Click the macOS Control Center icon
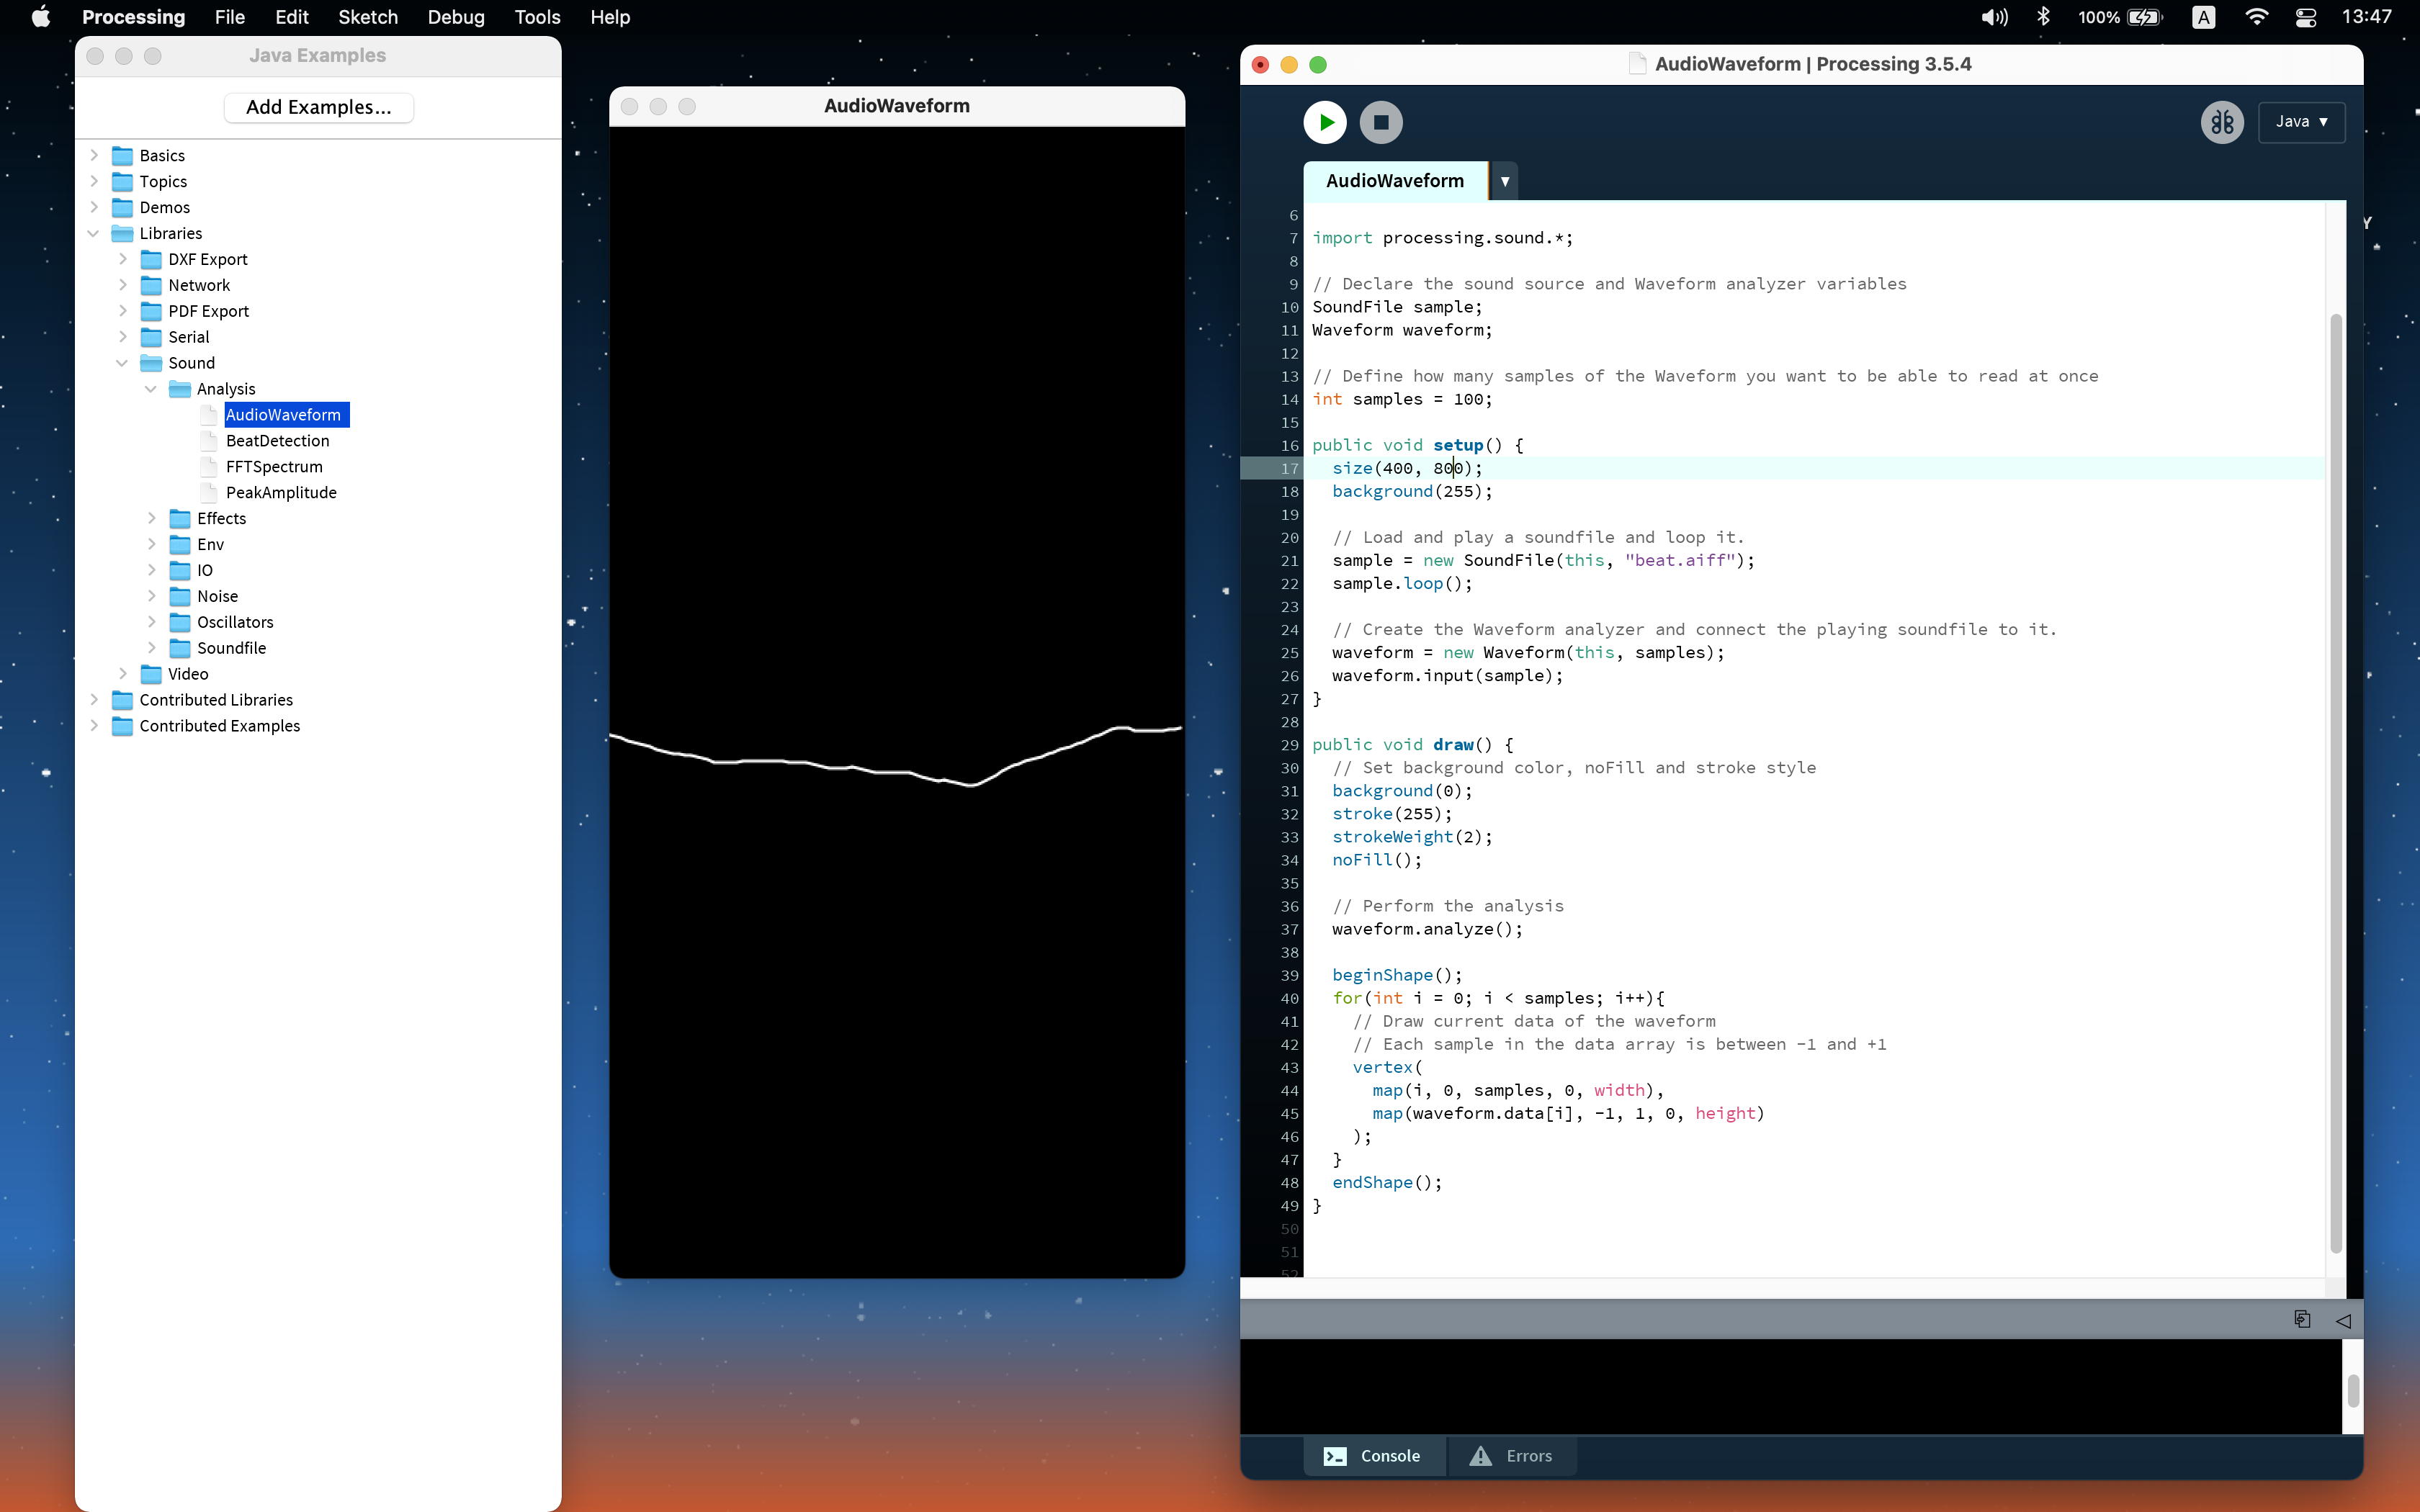 click(x=2306, y=17)
